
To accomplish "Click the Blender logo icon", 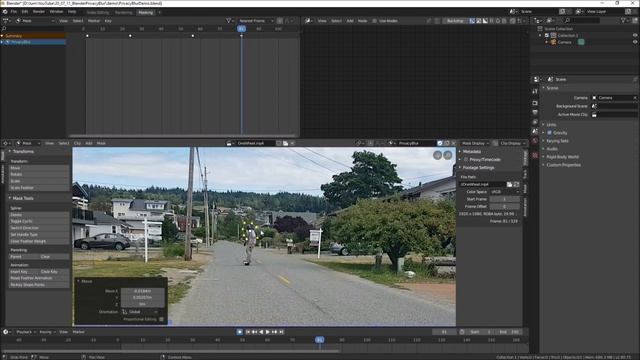I will [x=5, y=12].
